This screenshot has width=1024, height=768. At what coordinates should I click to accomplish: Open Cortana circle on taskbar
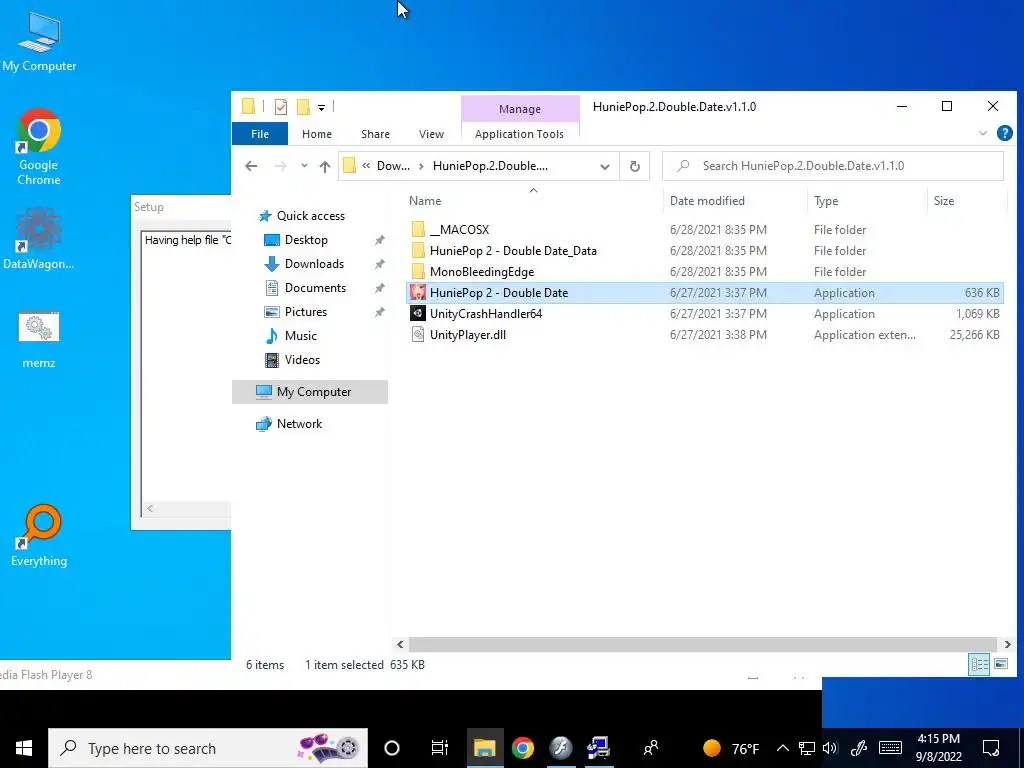(392, 748)
